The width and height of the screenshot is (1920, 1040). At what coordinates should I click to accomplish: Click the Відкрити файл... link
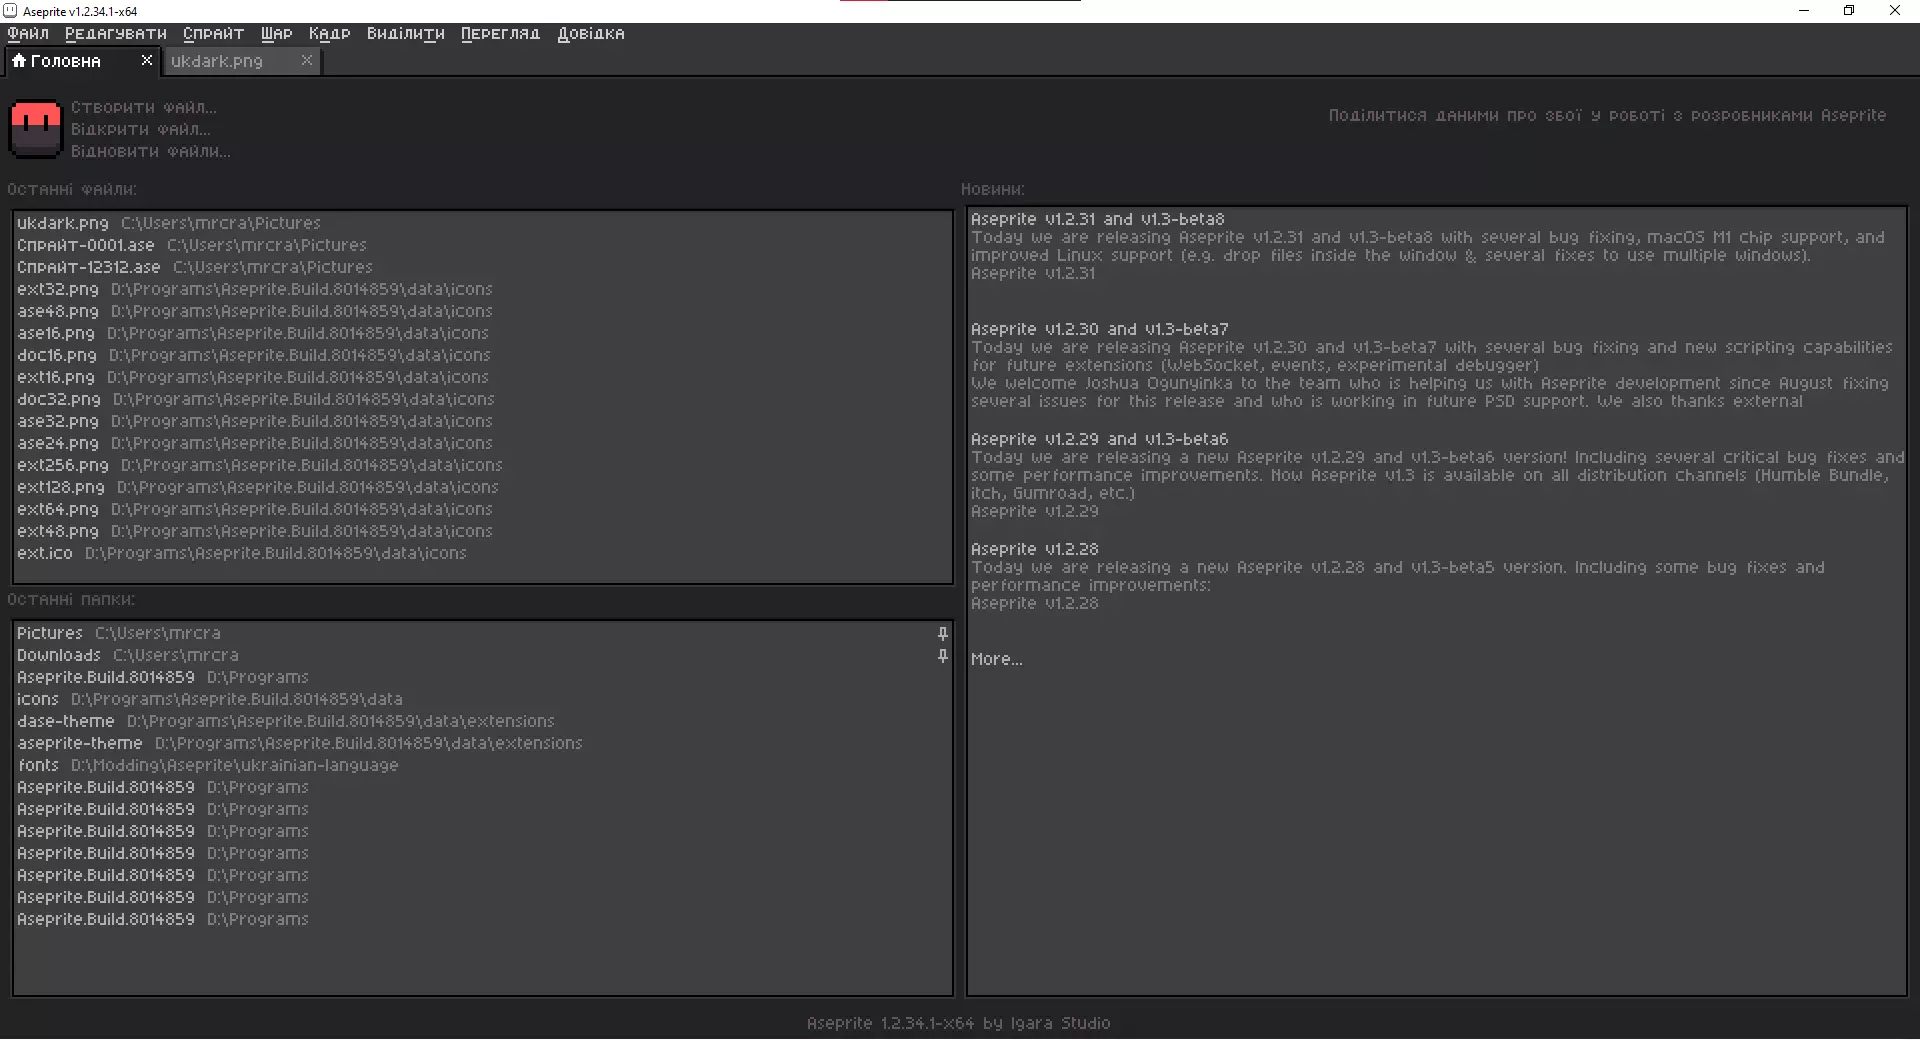pyautogui.click(x=141, y=130)
